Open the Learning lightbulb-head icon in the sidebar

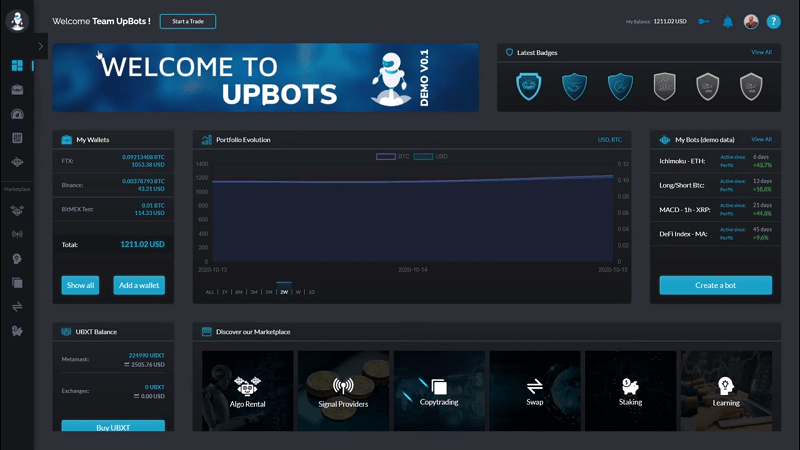point(17,259)
